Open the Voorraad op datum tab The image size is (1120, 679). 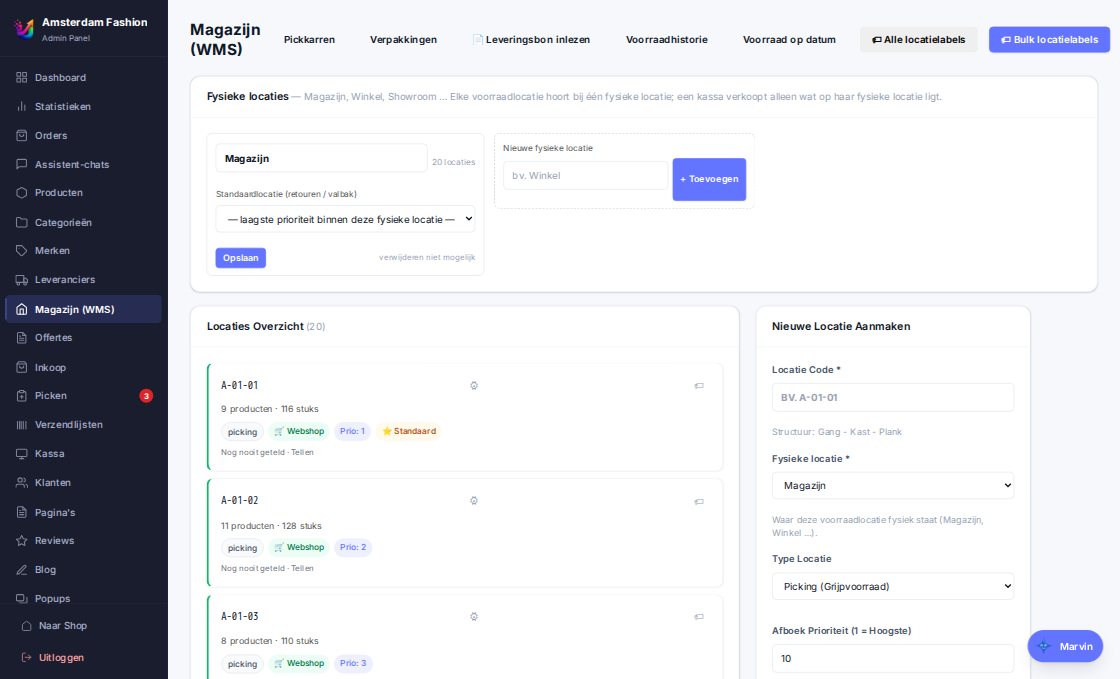(x=789, y=40)
